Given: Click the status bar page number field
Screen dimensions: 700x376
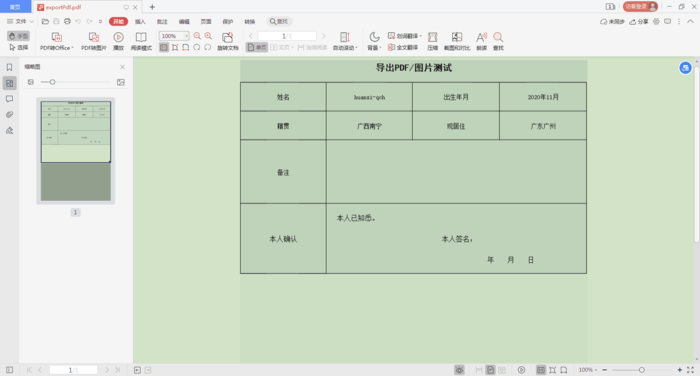Looking at the screenshot, I should tap(73, 370).
